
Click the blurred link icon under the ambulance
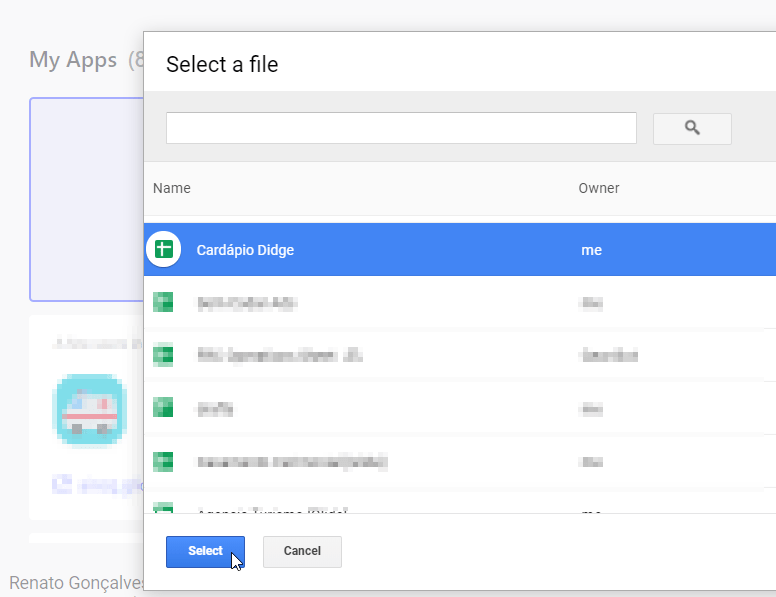[62, 485]
